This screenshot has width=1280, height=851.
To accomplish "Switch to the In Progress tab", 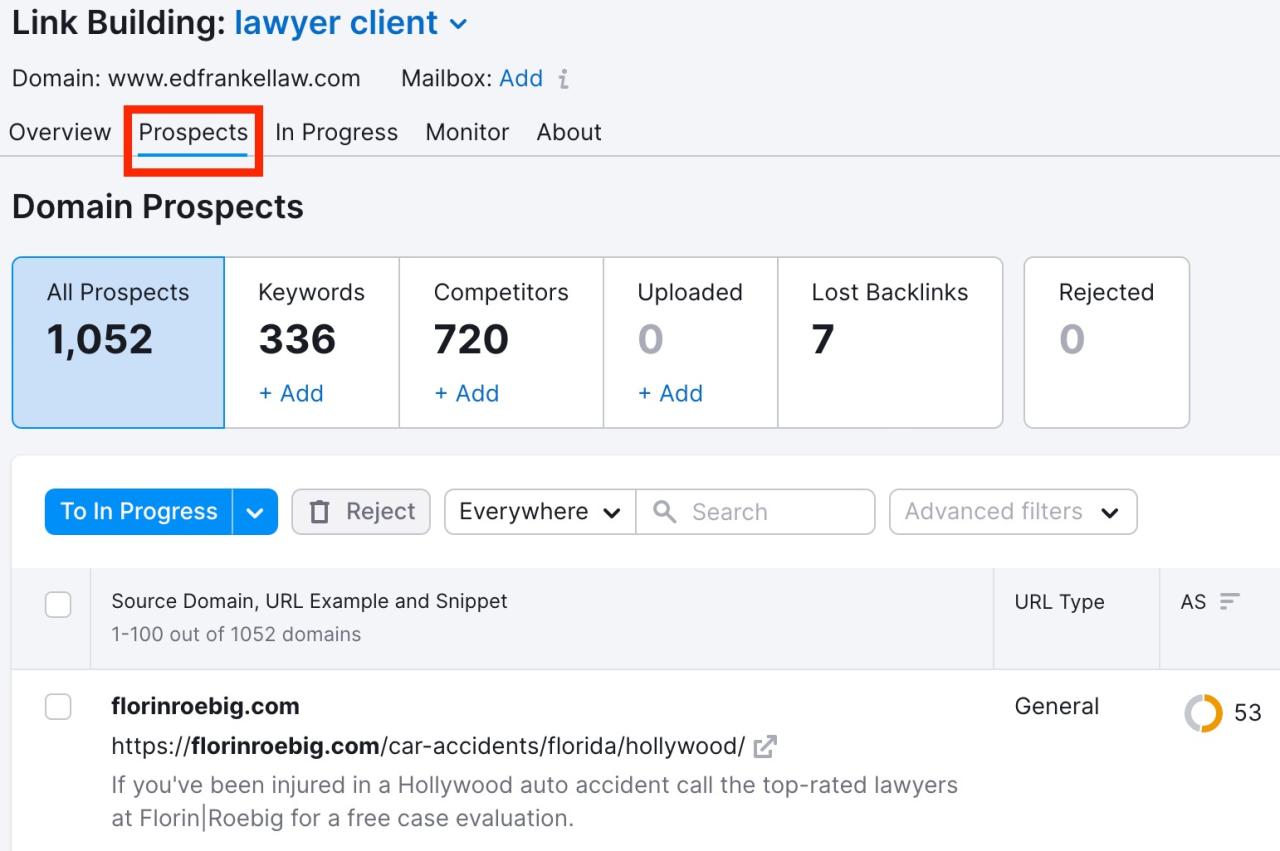I will pos(336,131).
